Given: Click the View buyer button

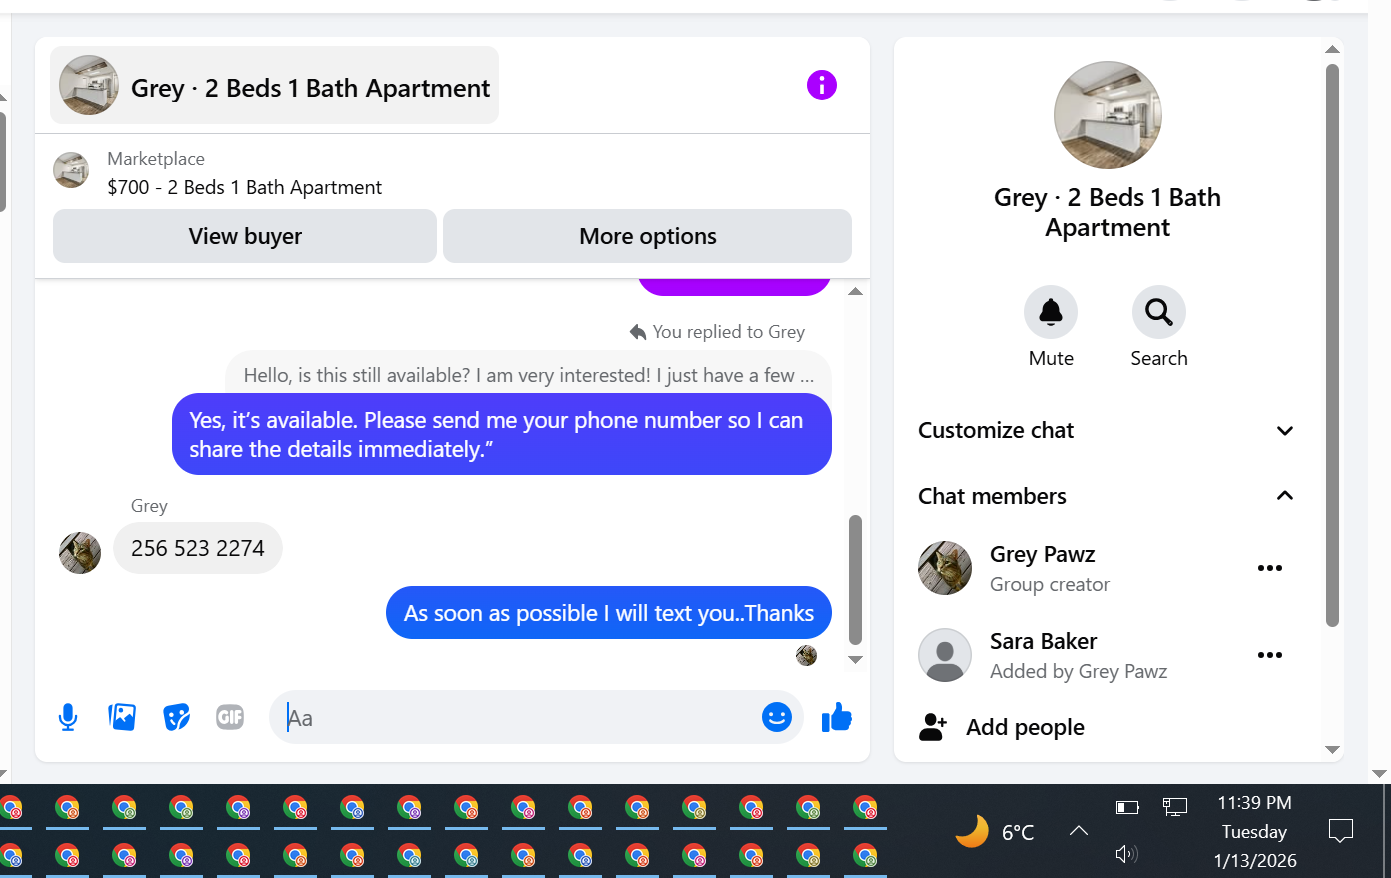Looking at the screenshot, I should [x=245, y=236].
